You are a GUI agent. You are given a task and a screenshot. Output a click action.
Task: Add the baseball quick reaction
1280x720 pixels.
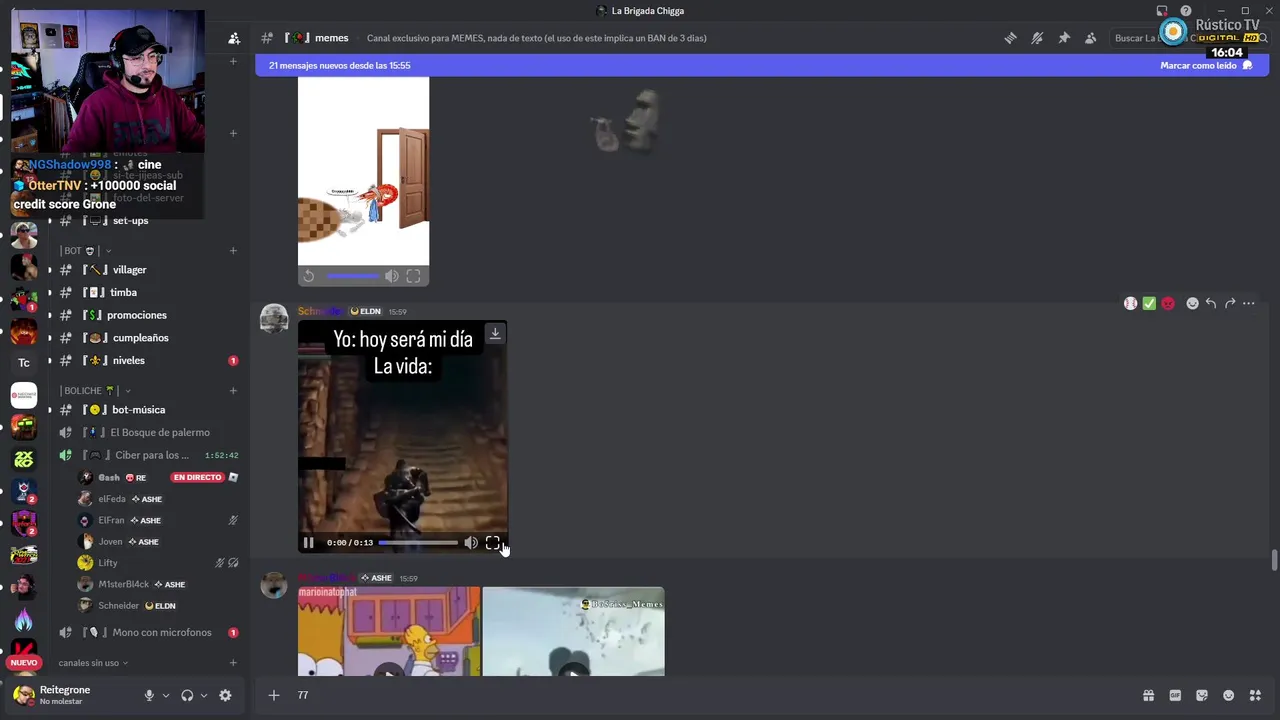coord(1130,303)
